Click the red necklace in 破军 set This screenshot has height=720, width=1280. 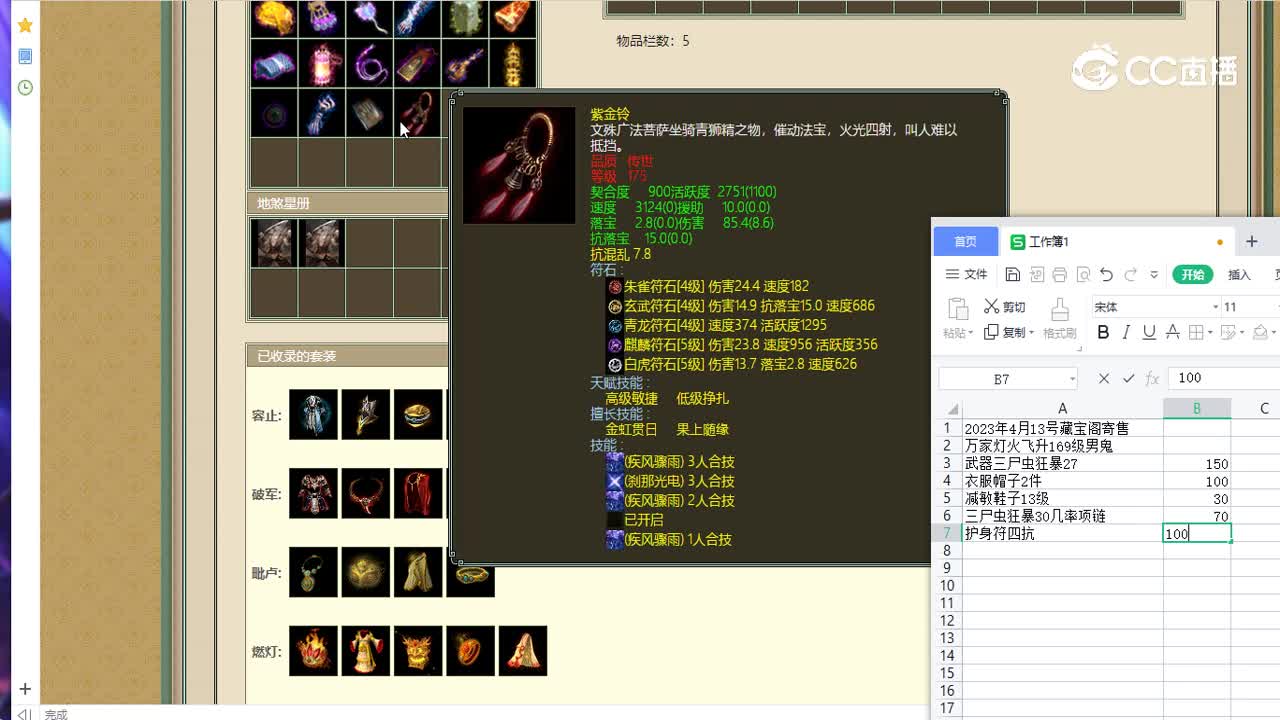(x=366, y=494)
